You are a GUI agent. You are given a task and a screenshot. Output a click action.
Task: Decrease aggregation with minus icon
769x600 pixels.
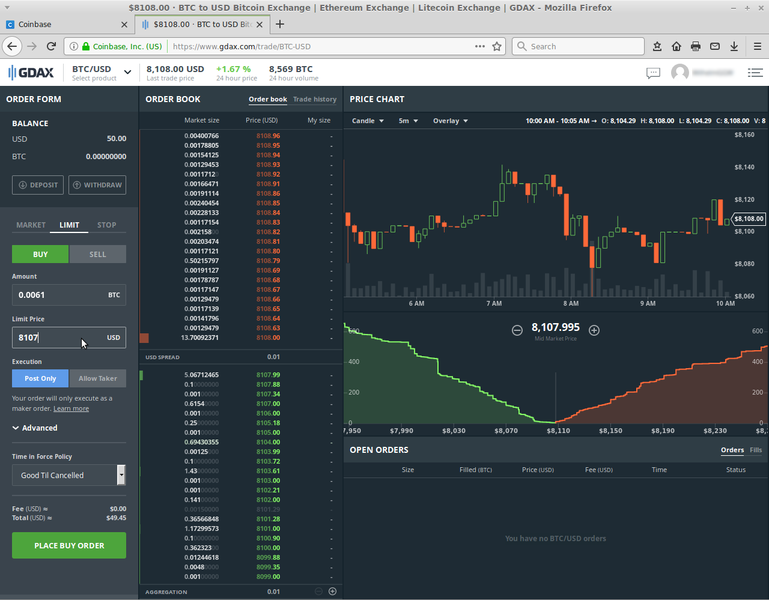(318, 591)
